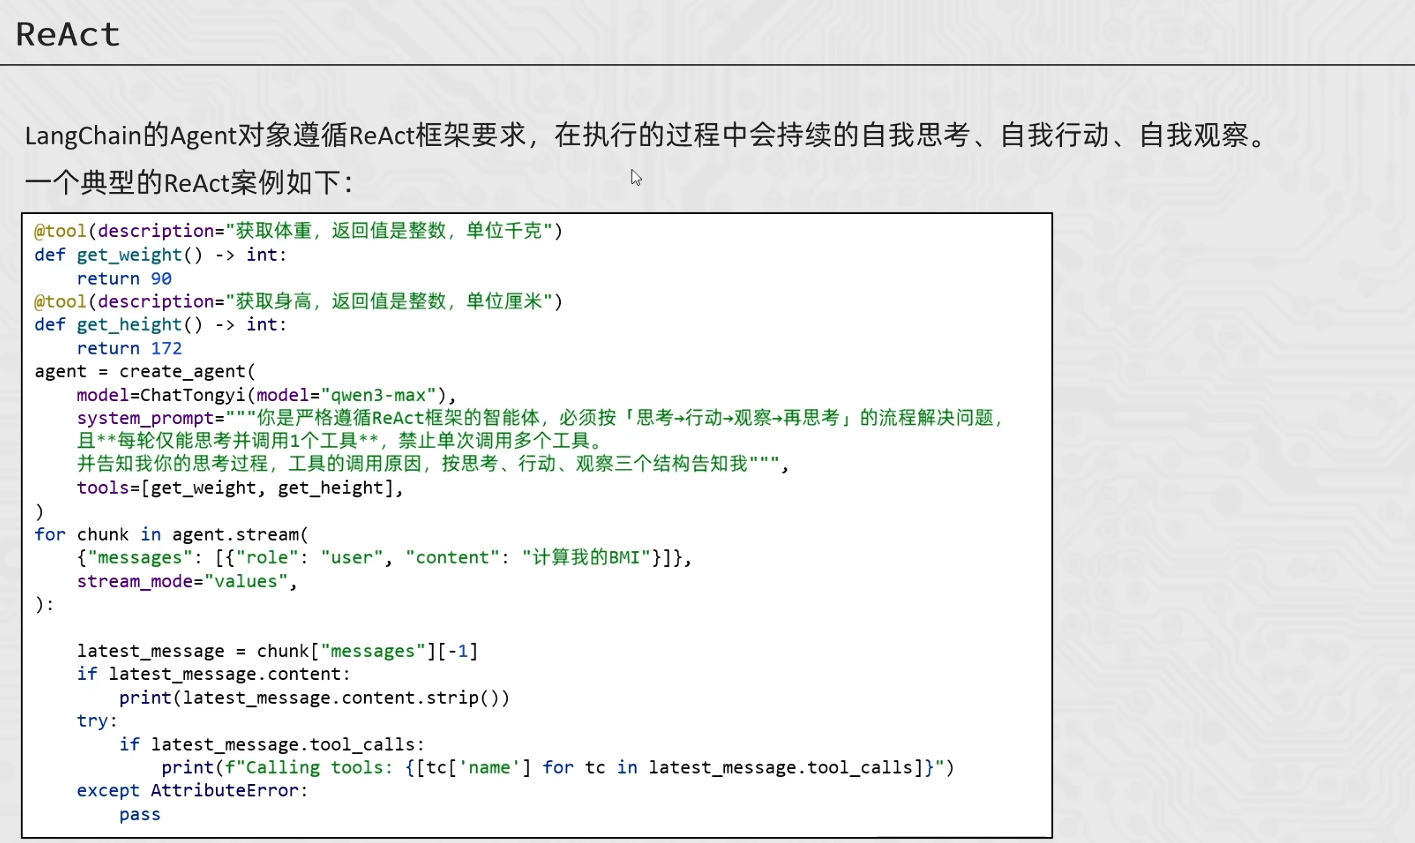This screenshot has height=843, width=1415.
Task: Click the line "一个典型的ReAct案例如下:"
Action: click(x=189, y=183)
